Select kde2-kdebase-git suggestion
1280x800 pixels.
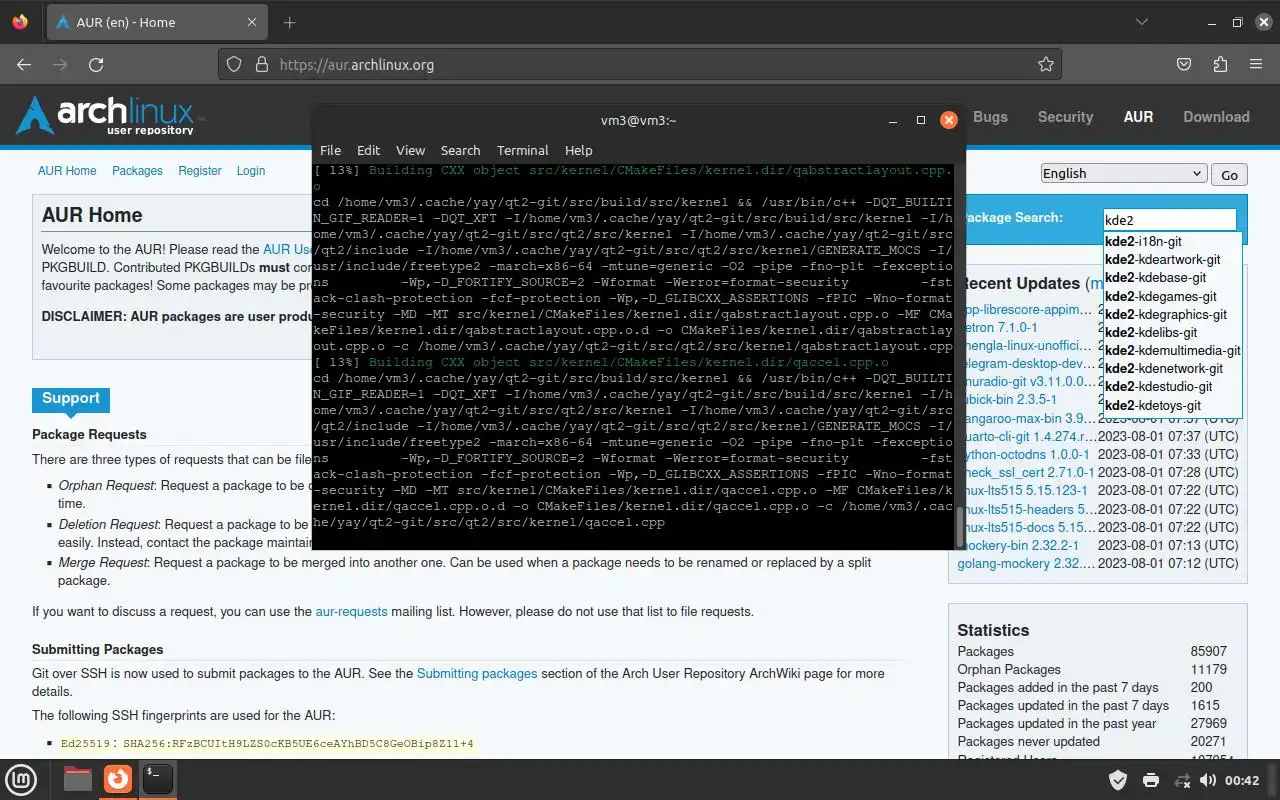point(1172,278)
